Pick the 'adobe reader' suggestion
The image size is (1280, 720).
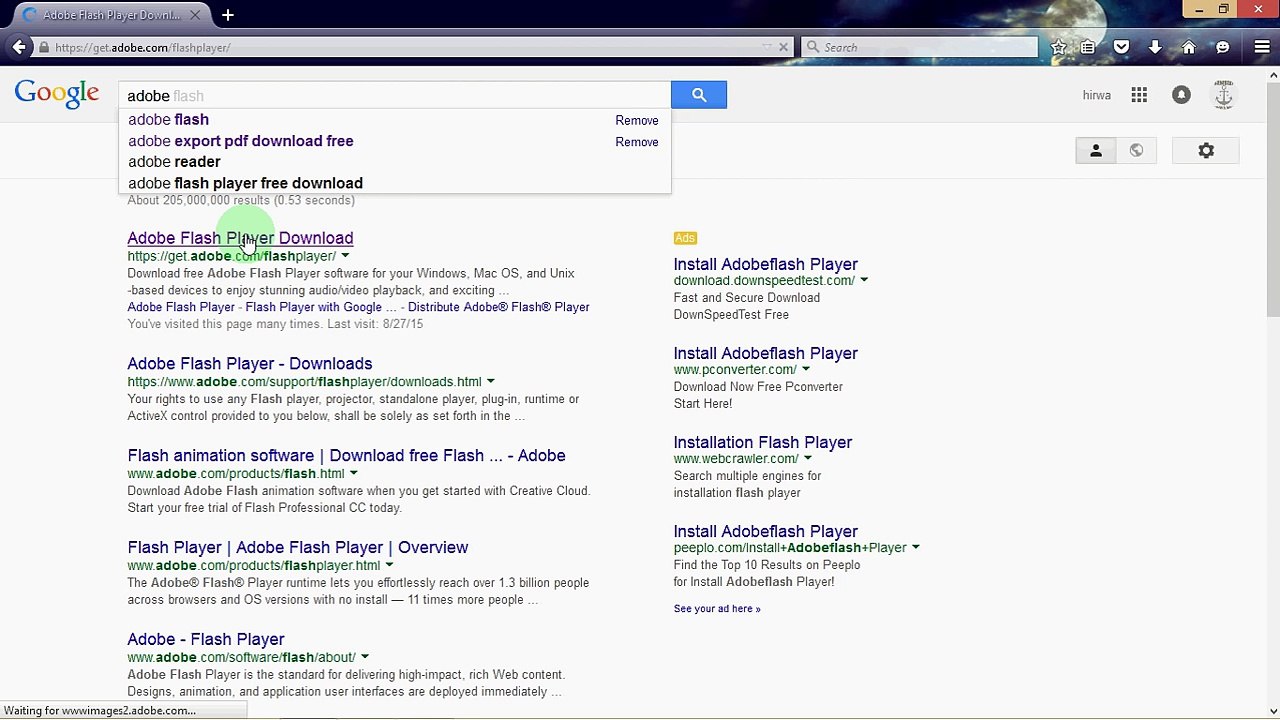174,162
